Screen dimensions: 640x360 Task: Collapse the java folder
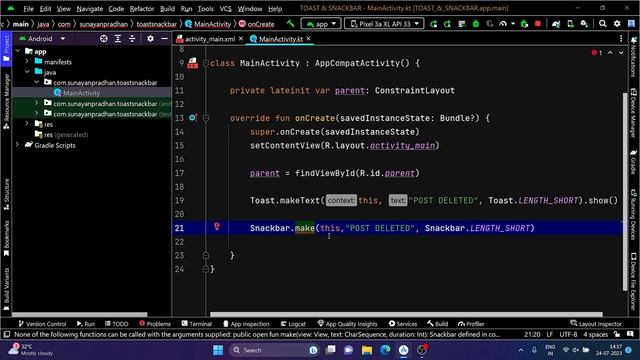click(x=27, y=72)
